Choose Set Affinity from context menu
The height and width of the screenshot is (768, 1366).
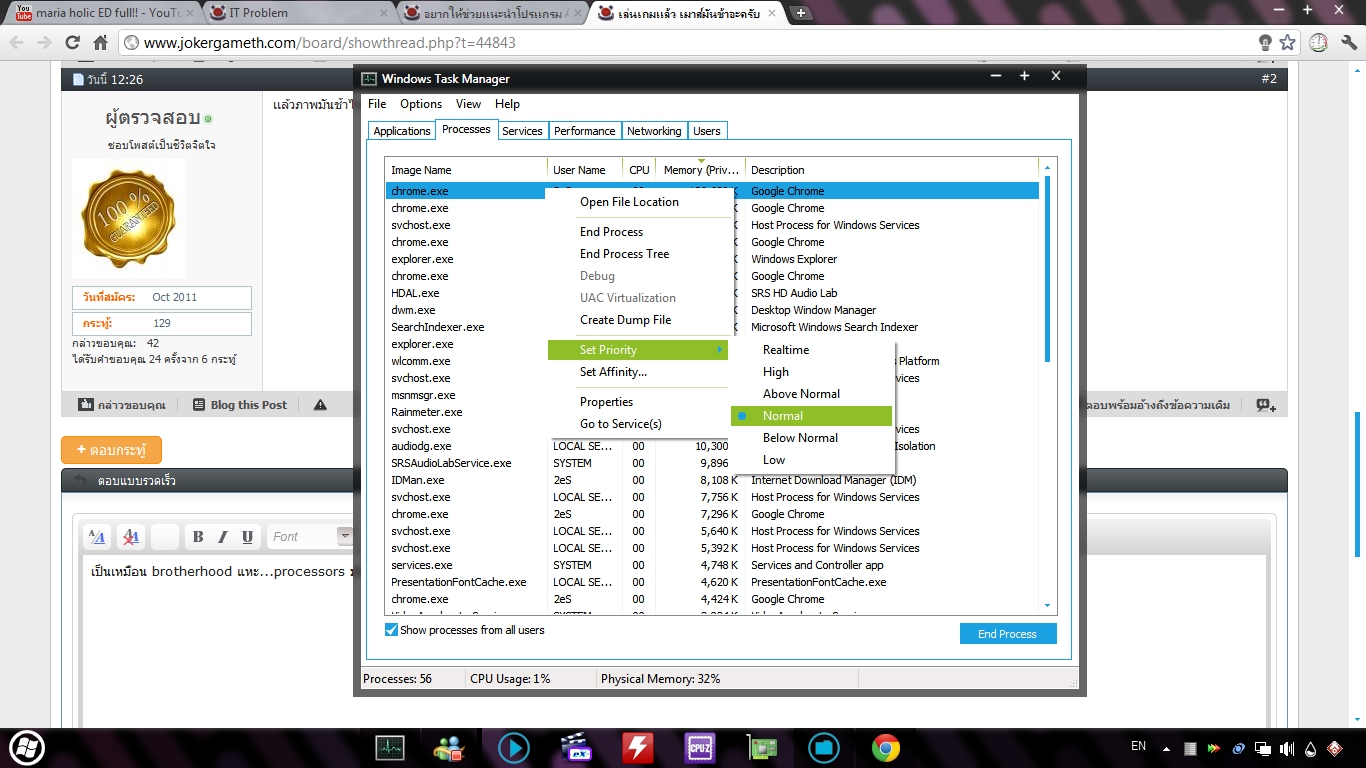(638, 372)
